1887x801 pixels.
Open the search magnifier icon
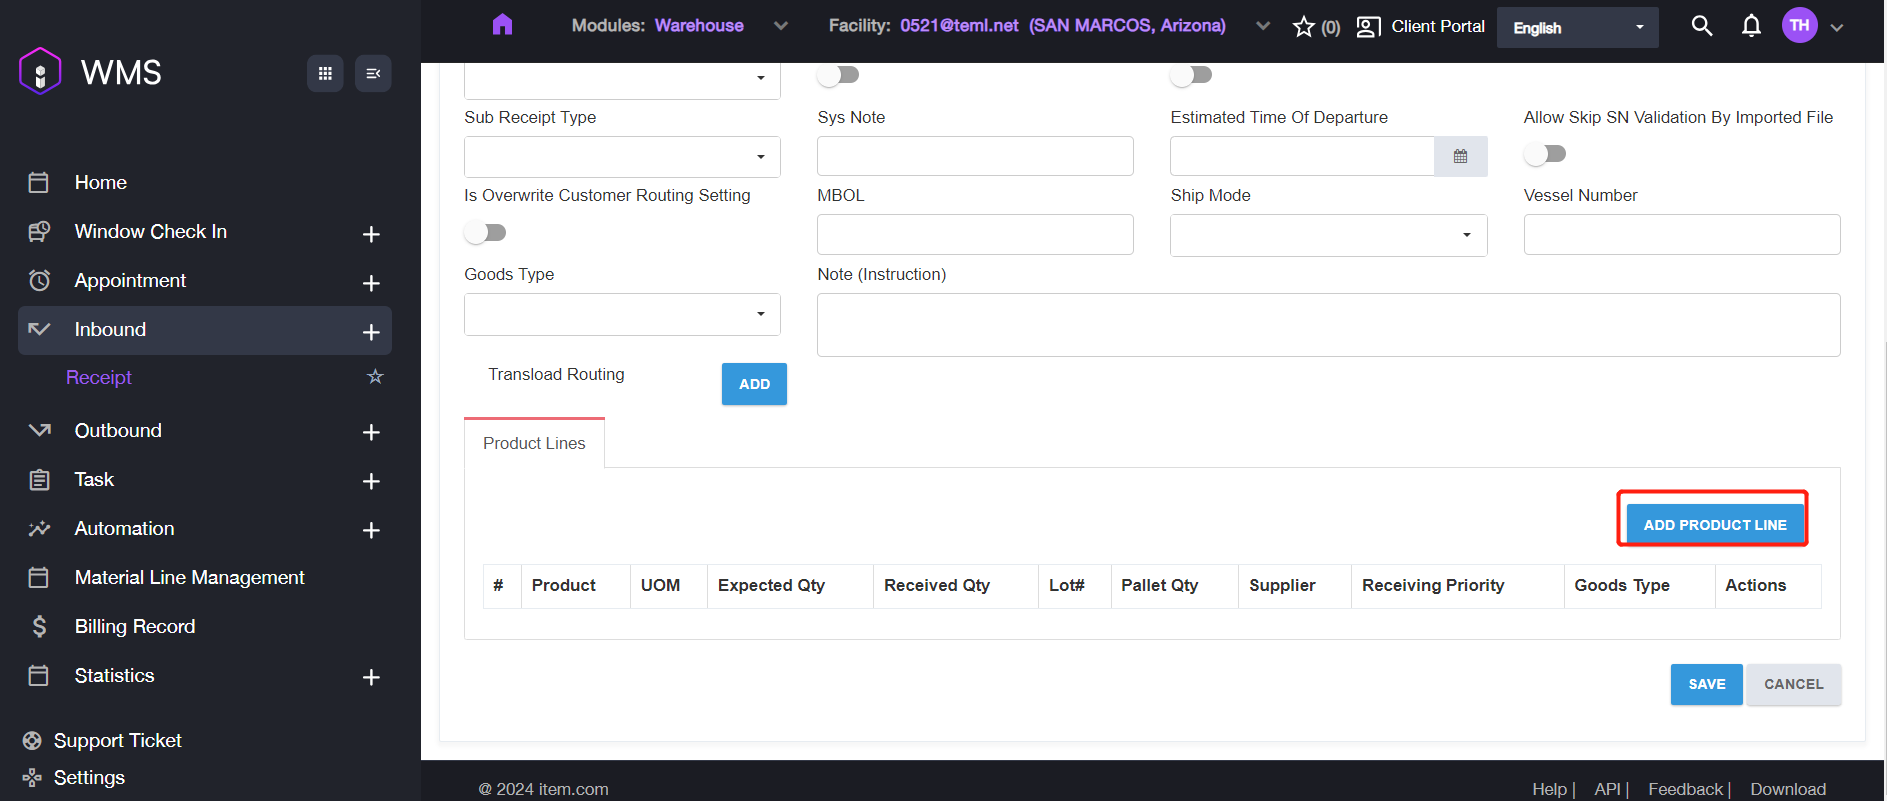(1701, 26)
